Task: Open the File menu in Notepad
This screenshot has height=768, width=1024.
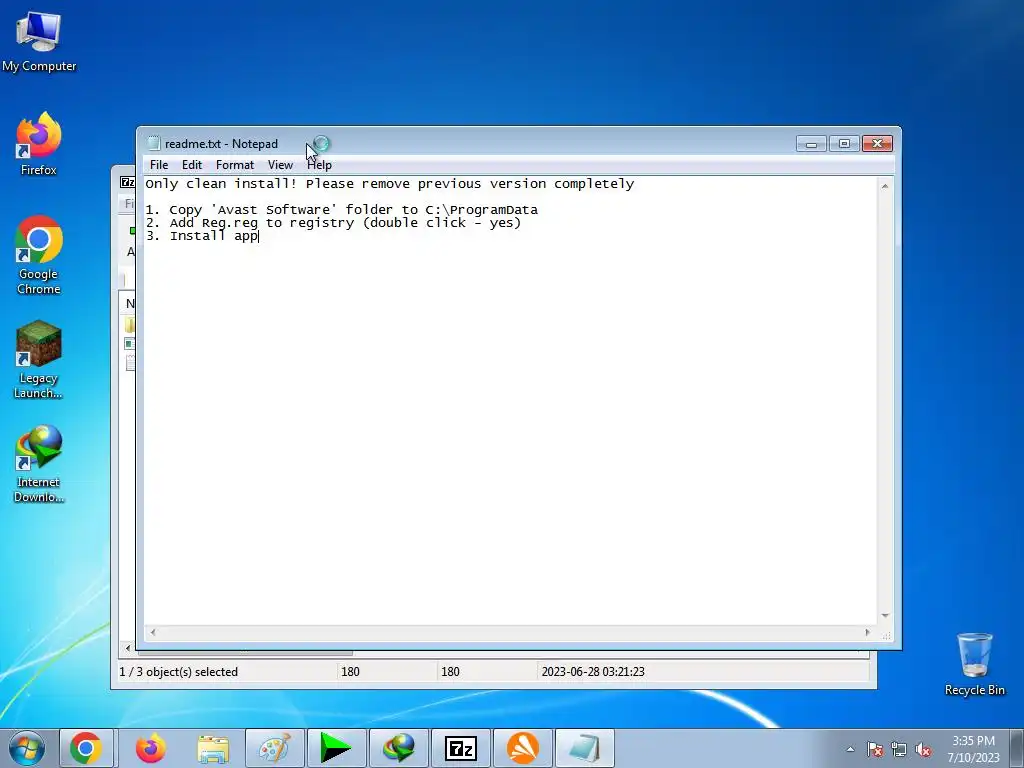Action: pyautogui.click(x=159, y=165)
